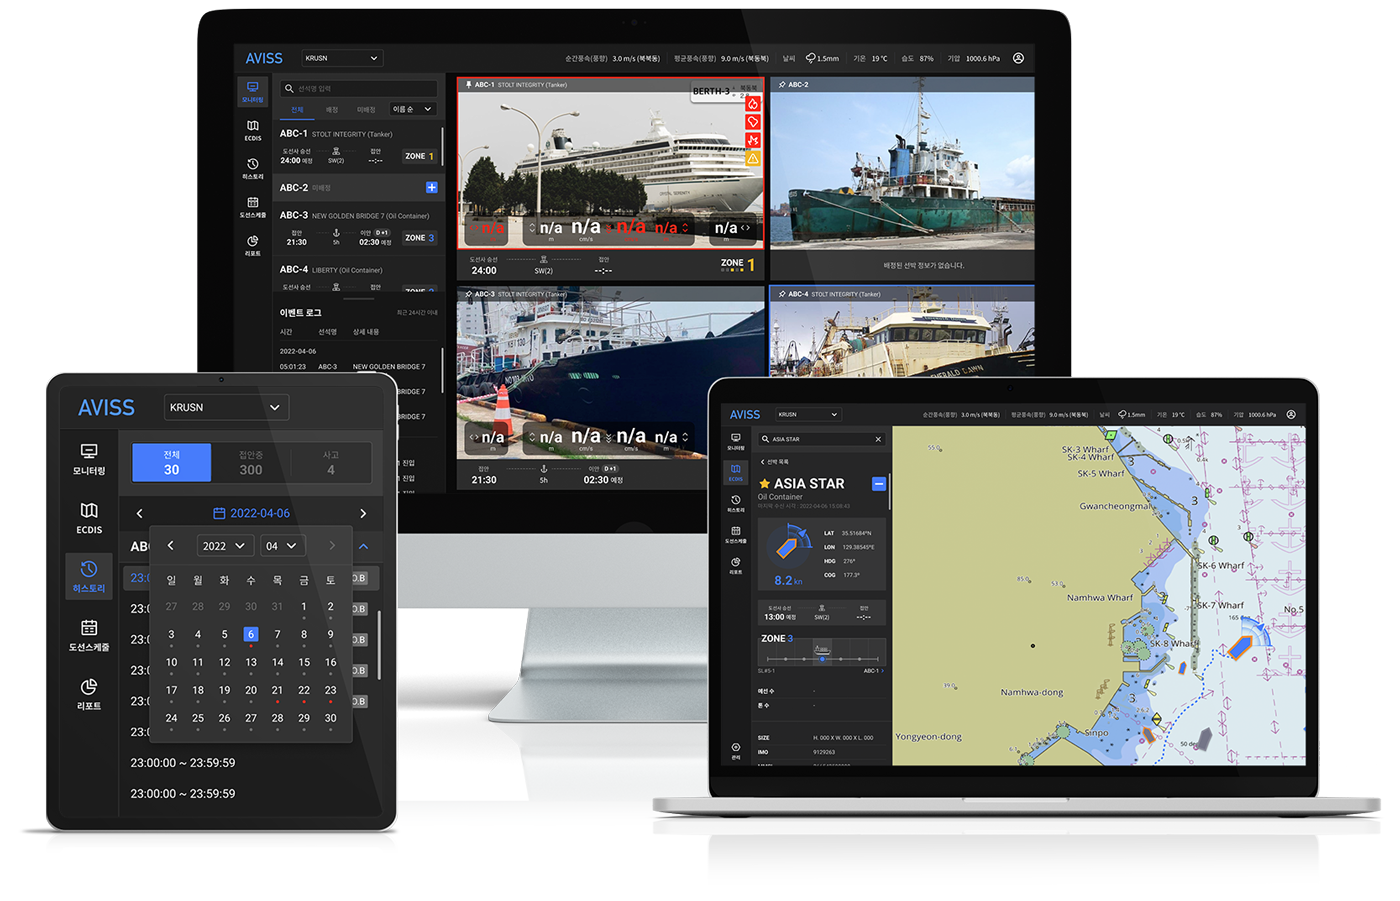Select the 배정 tab in desktop ship list
This screenshot has height=901, width=1400.
coord(332,110)
